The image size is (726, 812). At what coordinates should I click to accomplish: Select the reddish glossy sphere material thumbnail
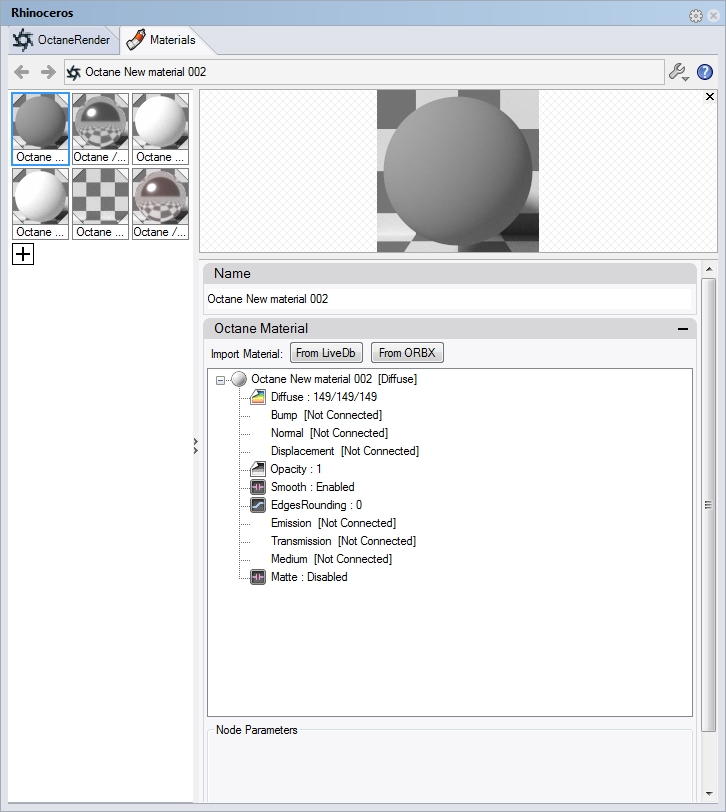(x=161, y=204)
